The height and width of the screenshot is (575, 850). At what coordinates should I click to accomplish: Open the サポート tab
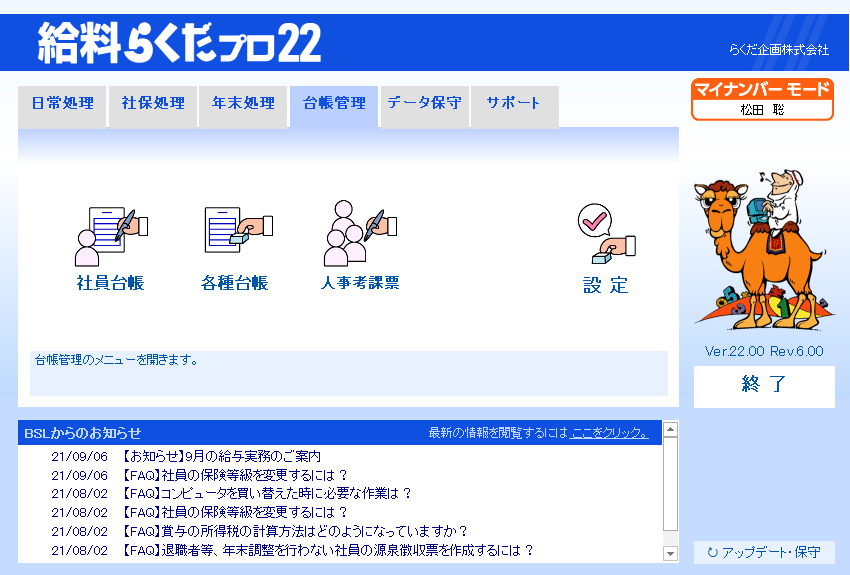514,106
